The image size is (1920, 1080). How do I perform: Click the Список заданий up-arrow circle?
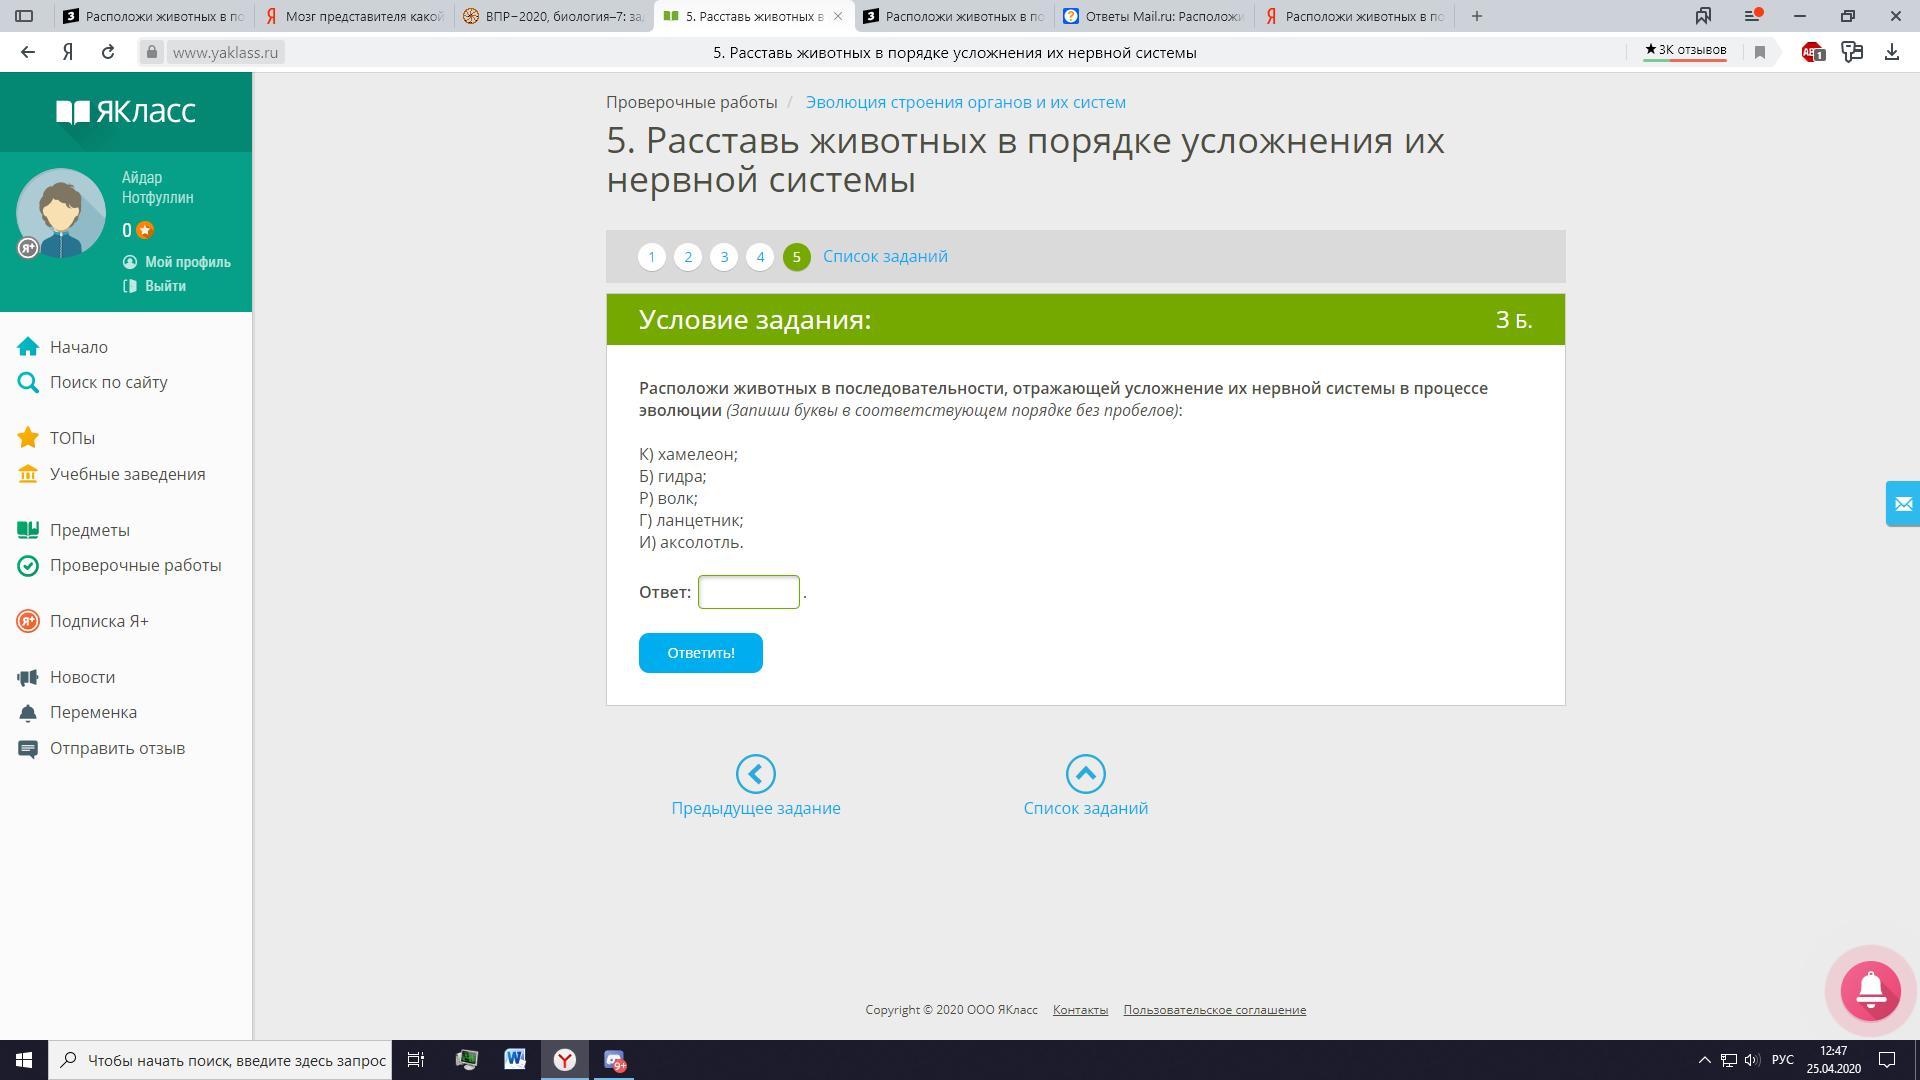pyautogui.click(x=1085, y=774)
